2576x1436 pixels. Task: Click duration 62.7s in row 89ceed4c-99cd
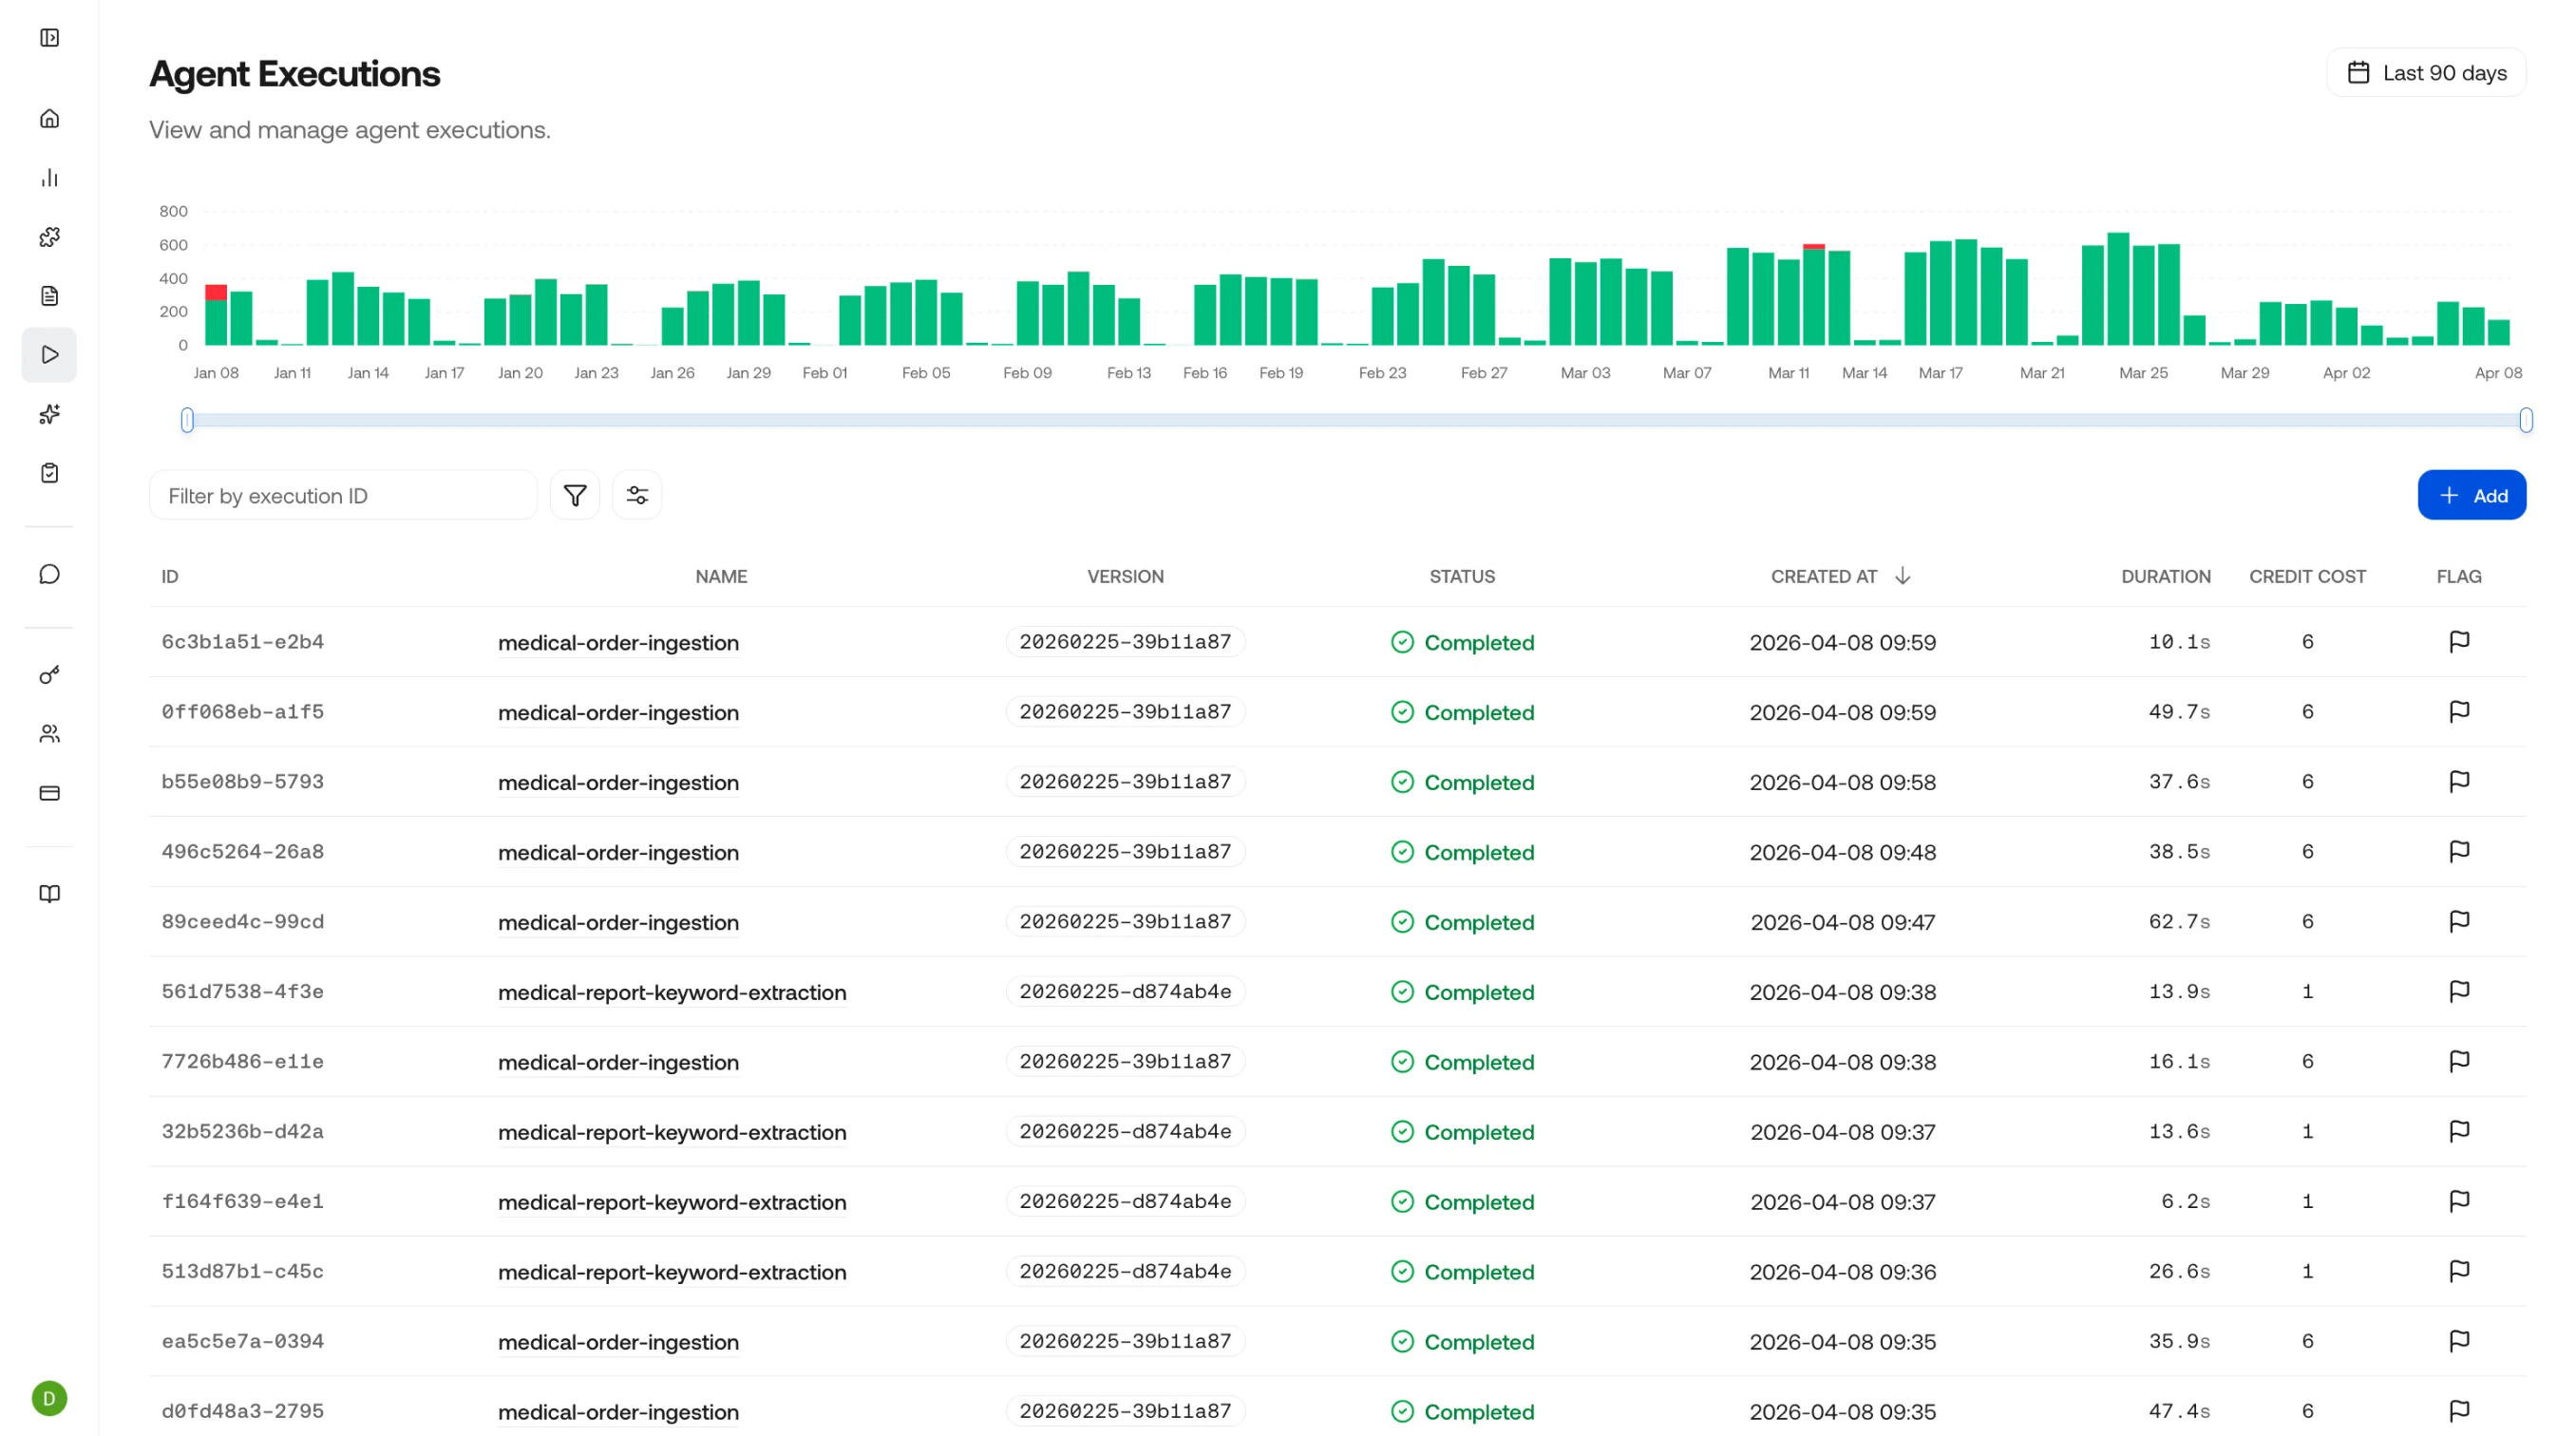tap(2179, 922)
